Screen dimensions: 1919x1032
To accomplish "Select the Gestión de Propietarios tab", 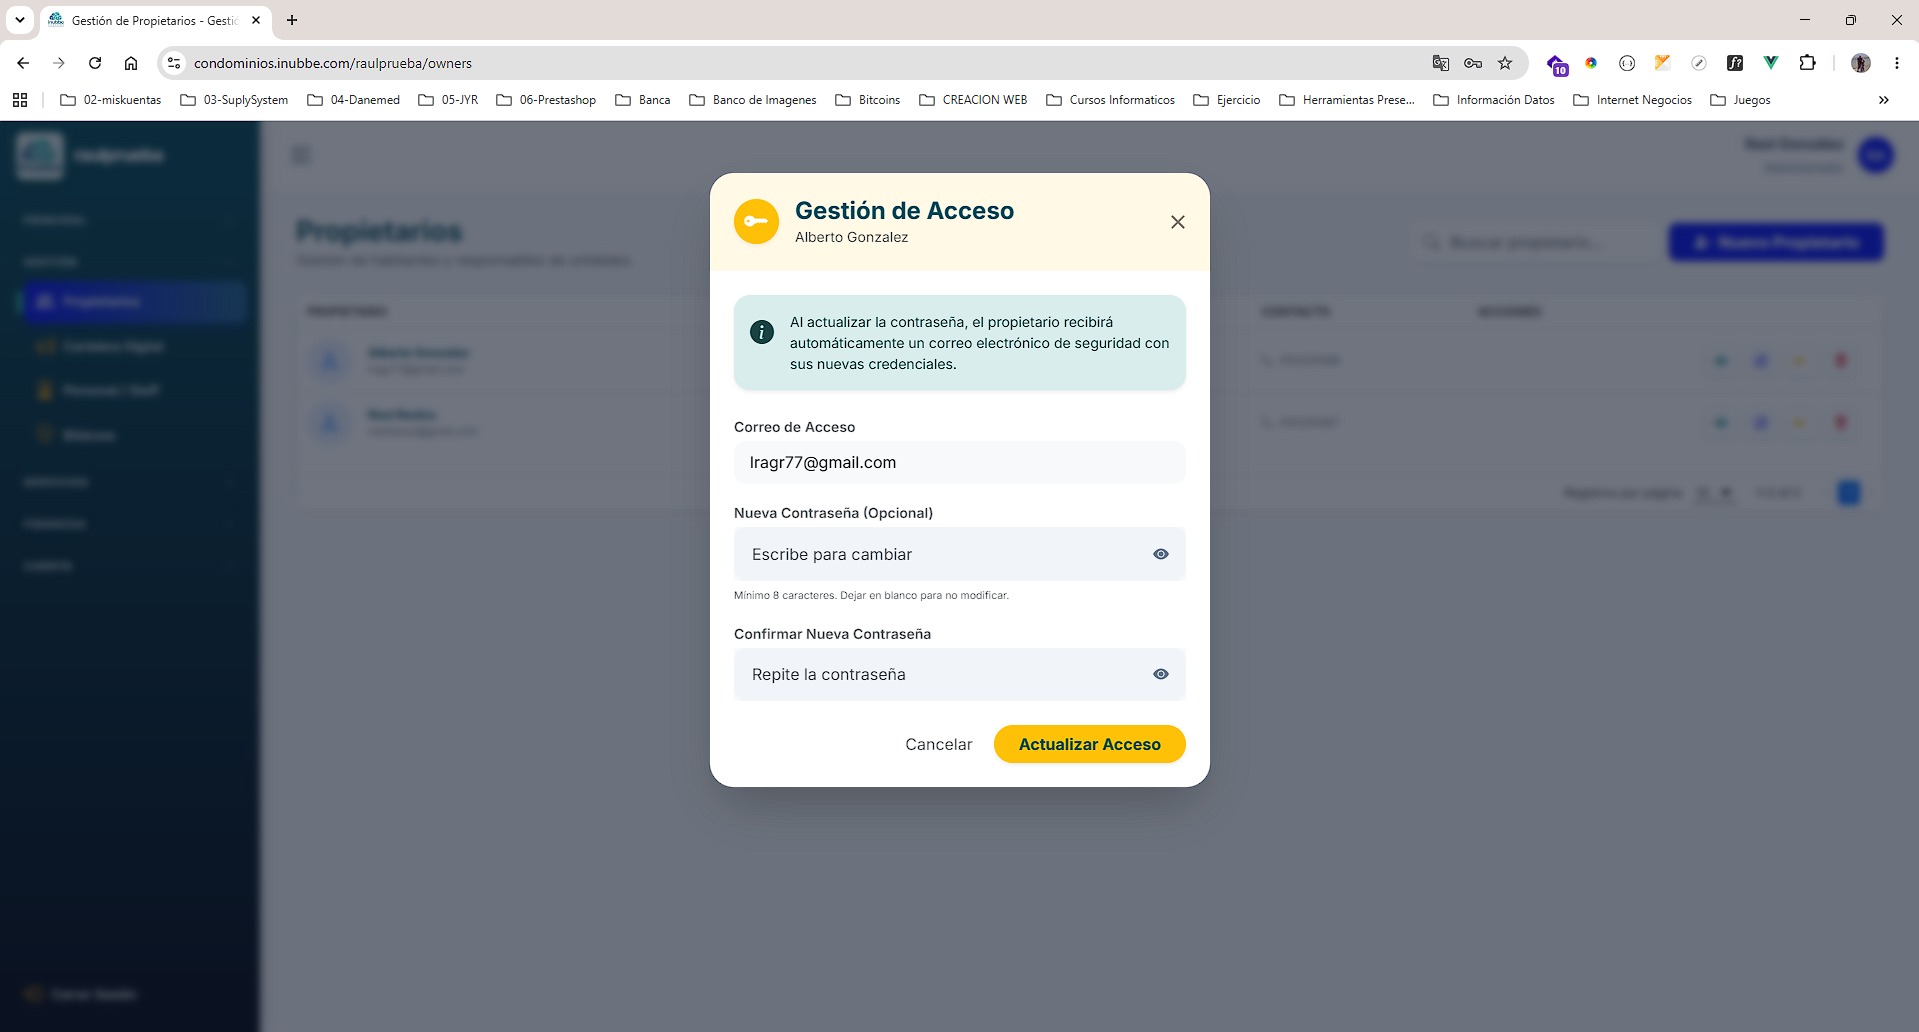I will [155, 20].
